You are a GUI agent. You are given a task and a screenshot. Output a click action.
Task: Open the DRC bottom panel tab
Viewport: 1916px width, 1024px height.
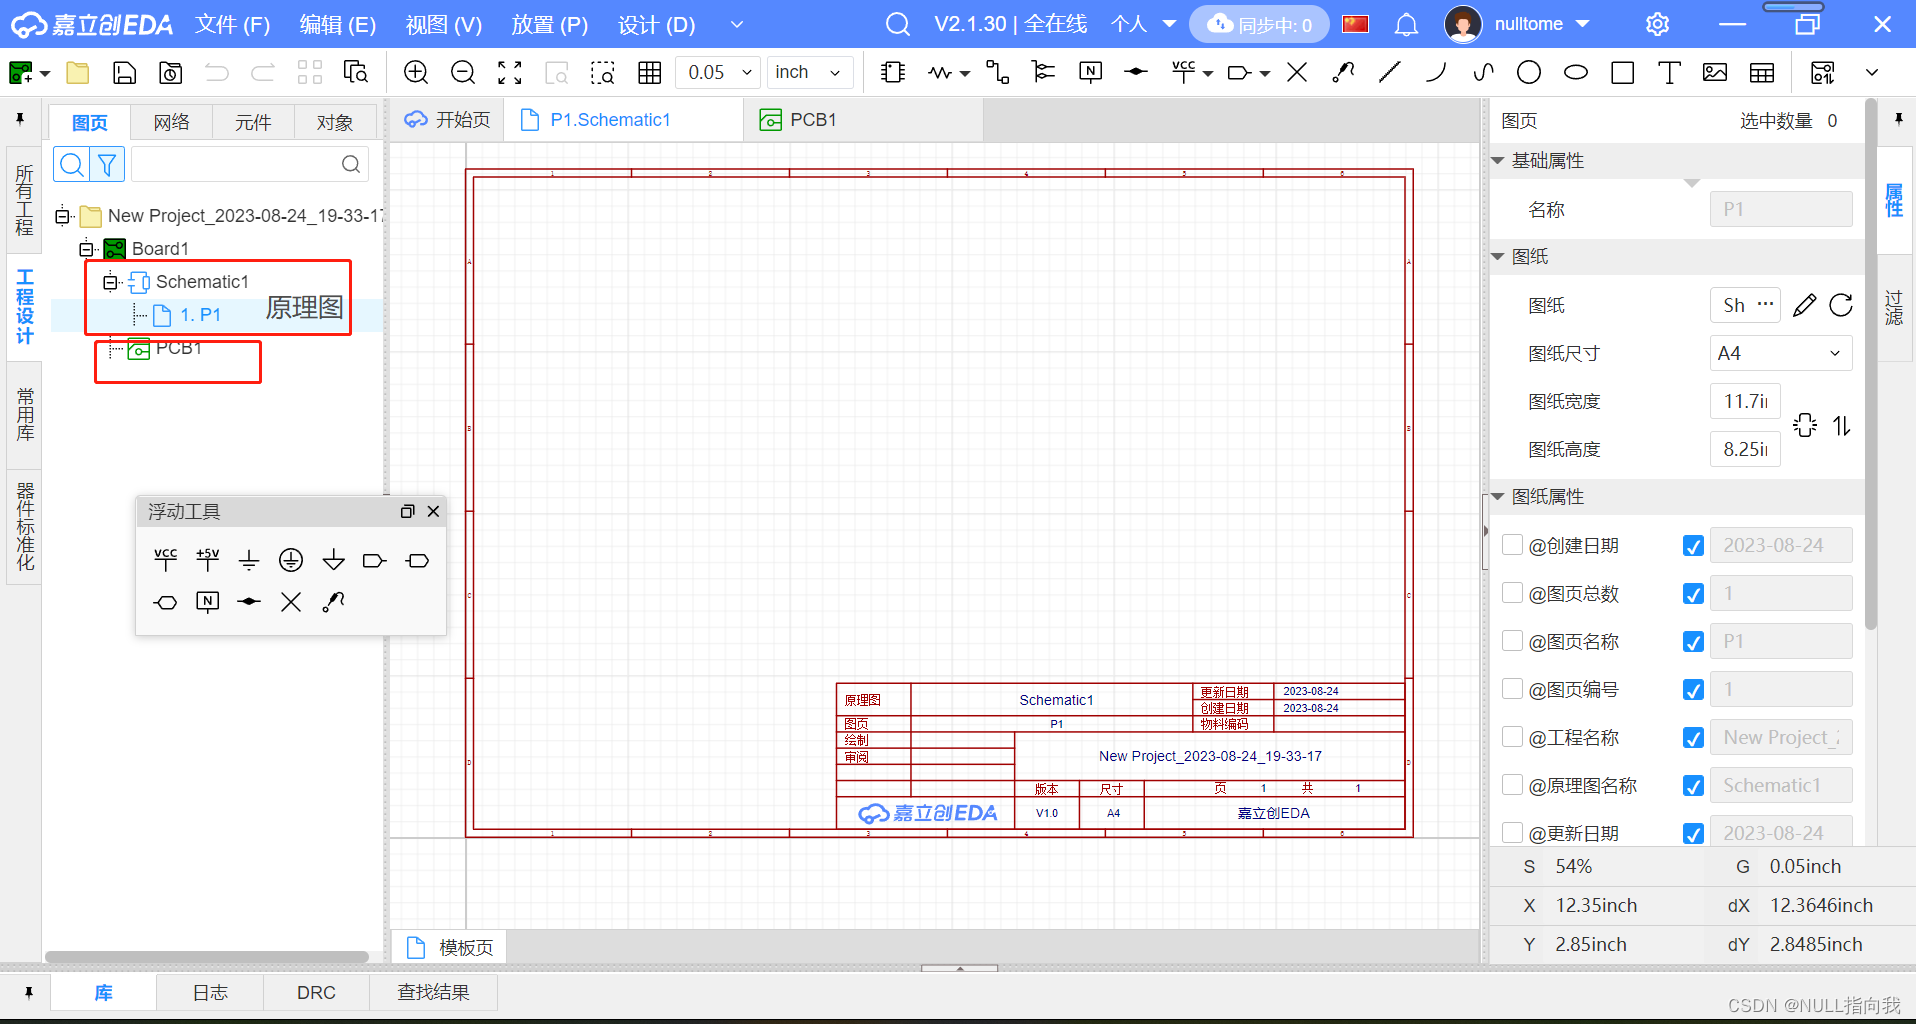(x=316, y=992)
